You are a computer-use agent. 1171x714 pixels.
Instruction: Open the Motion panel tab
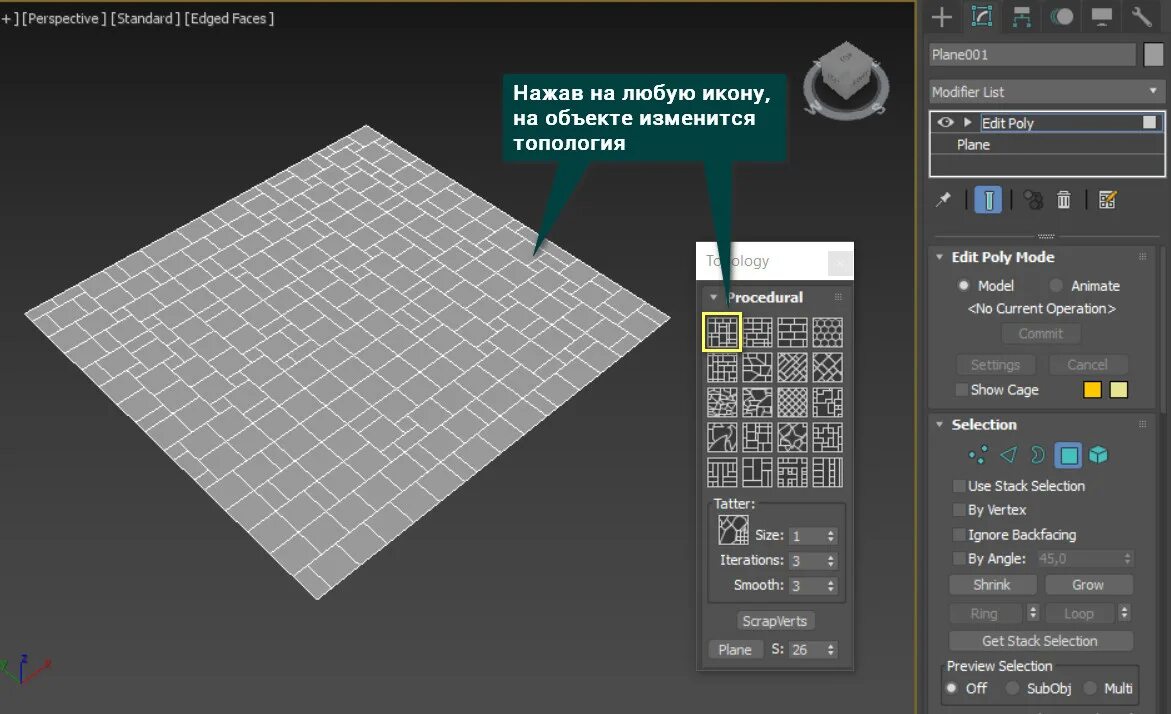pos(1061,16)
